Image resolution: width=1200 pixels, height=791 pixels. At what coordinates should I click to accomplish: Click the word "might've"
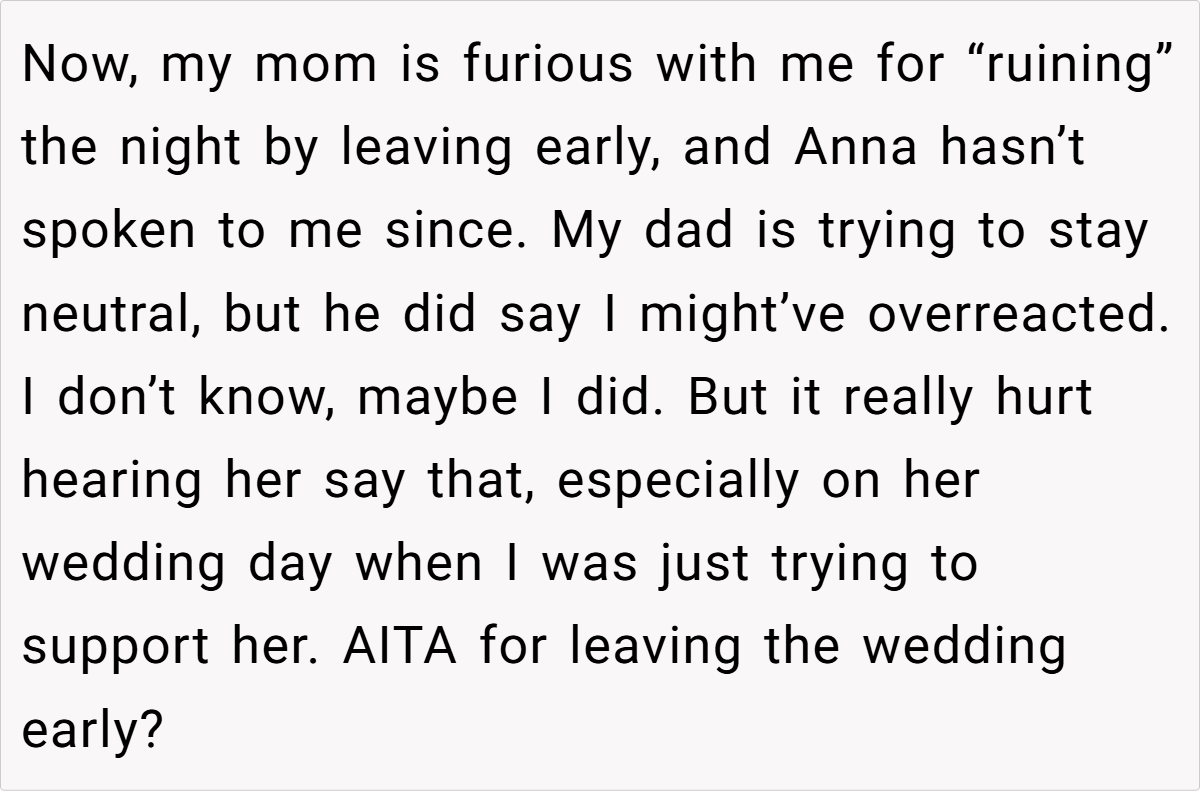[742, 315]
